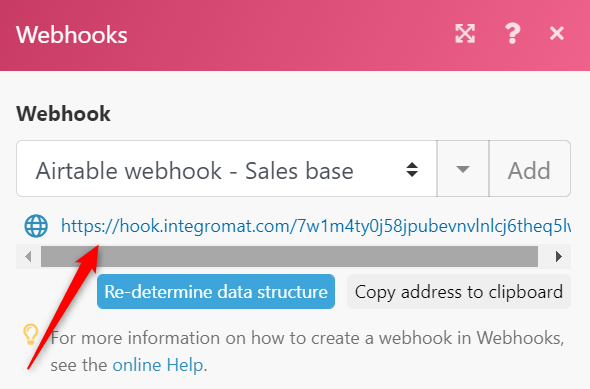The image size is (590, 389).
Task: Open the online Help link
Action: point(158,365)
